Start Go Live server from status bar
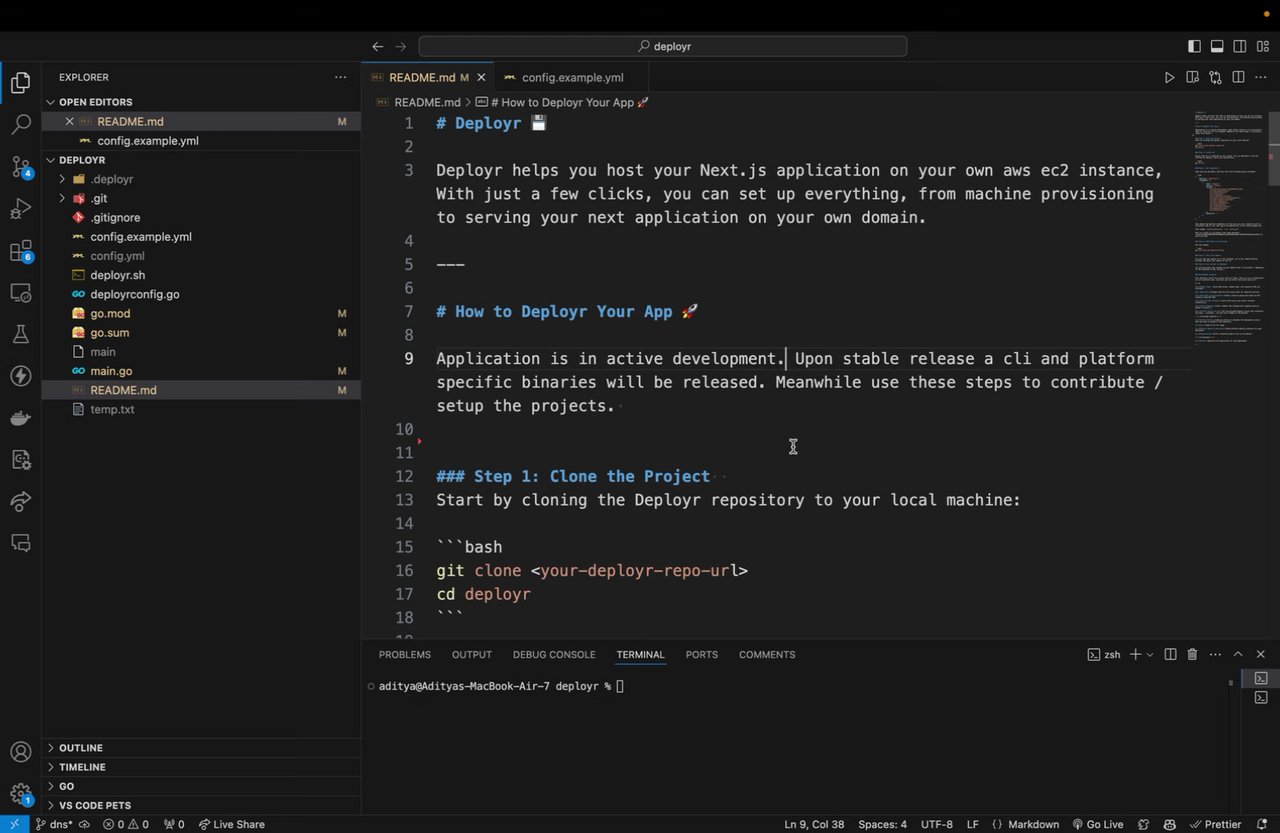 point(1097,824)
